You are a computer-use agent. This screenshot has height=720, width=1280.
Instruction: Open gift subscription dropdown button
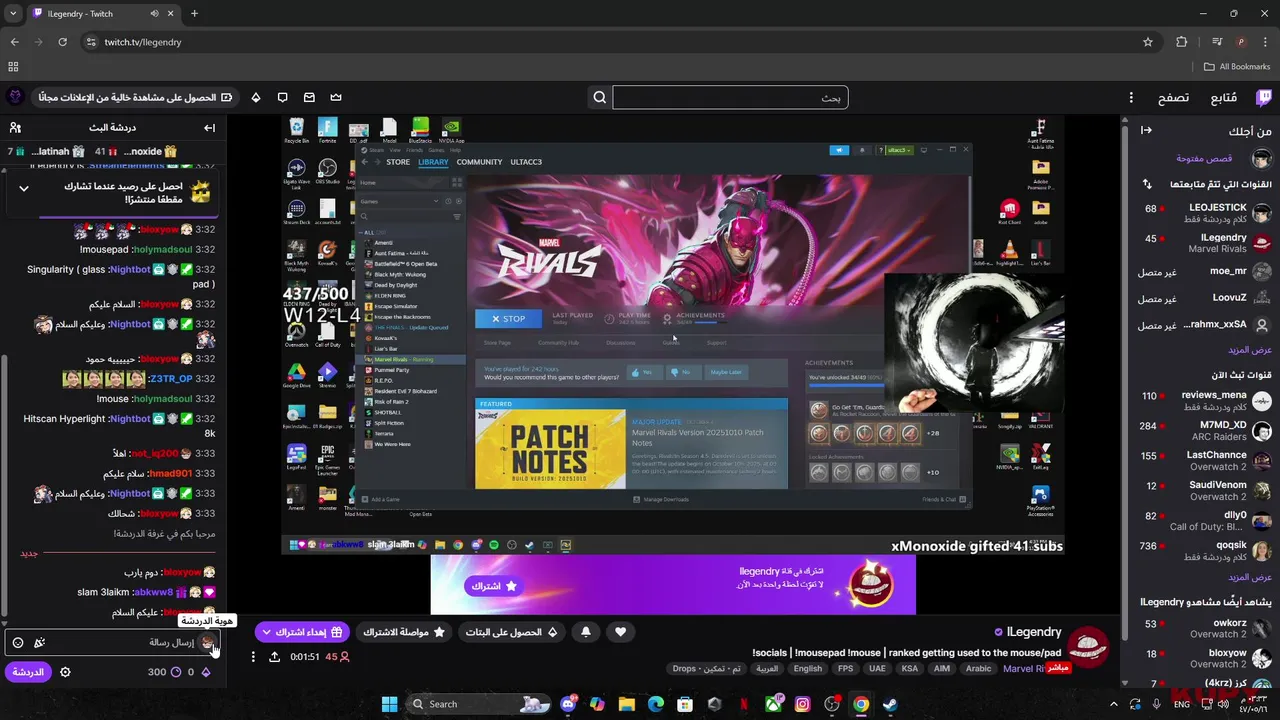[x=301, y=632]
